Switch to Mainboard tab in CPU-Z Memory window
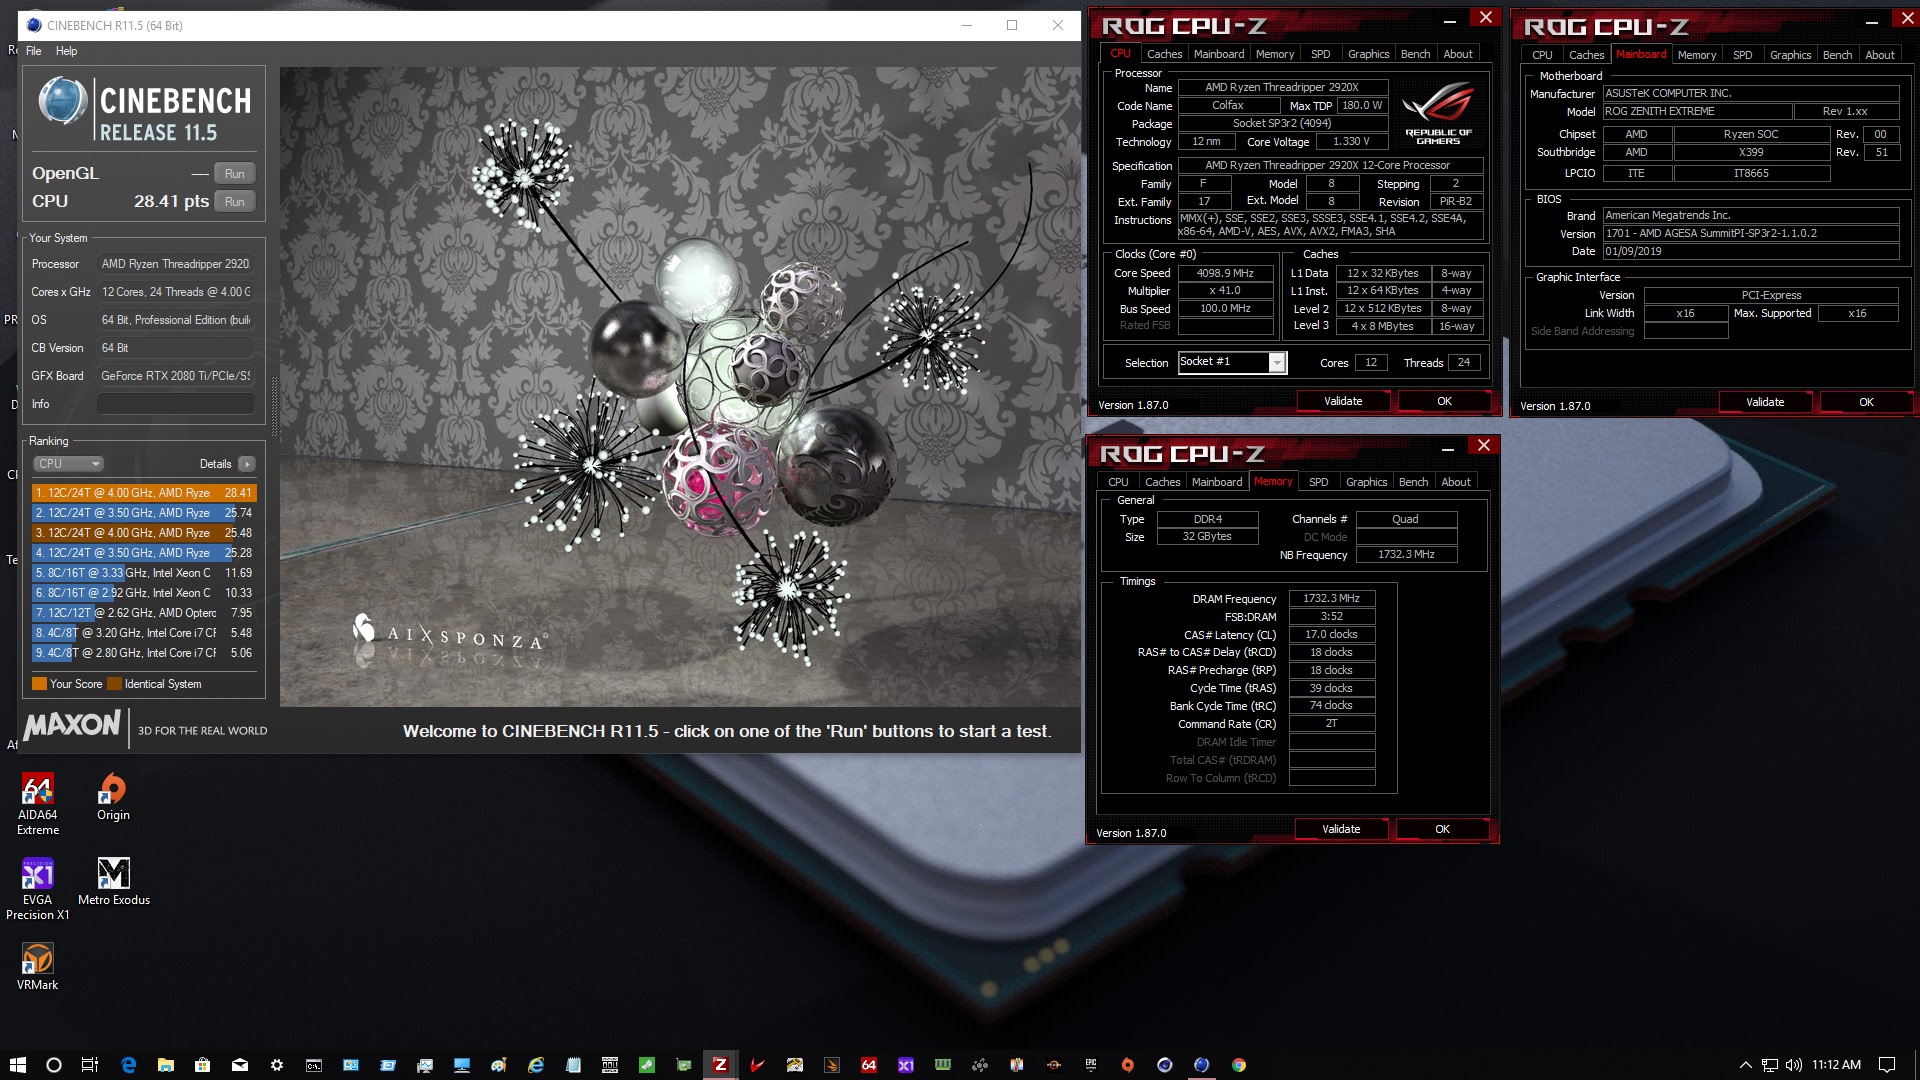 click(x=1216, y=482)
